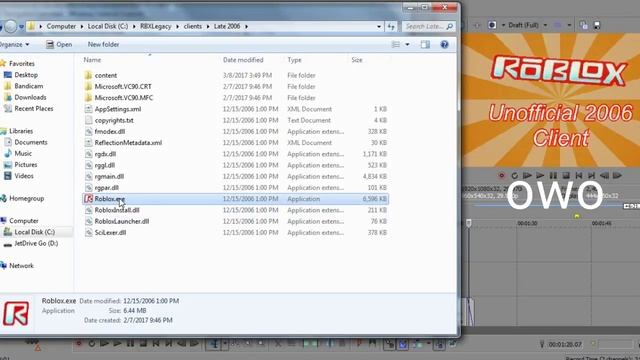Click Save Snapshot to File icon in preview window
640x360 pixels.
point(597,25)
